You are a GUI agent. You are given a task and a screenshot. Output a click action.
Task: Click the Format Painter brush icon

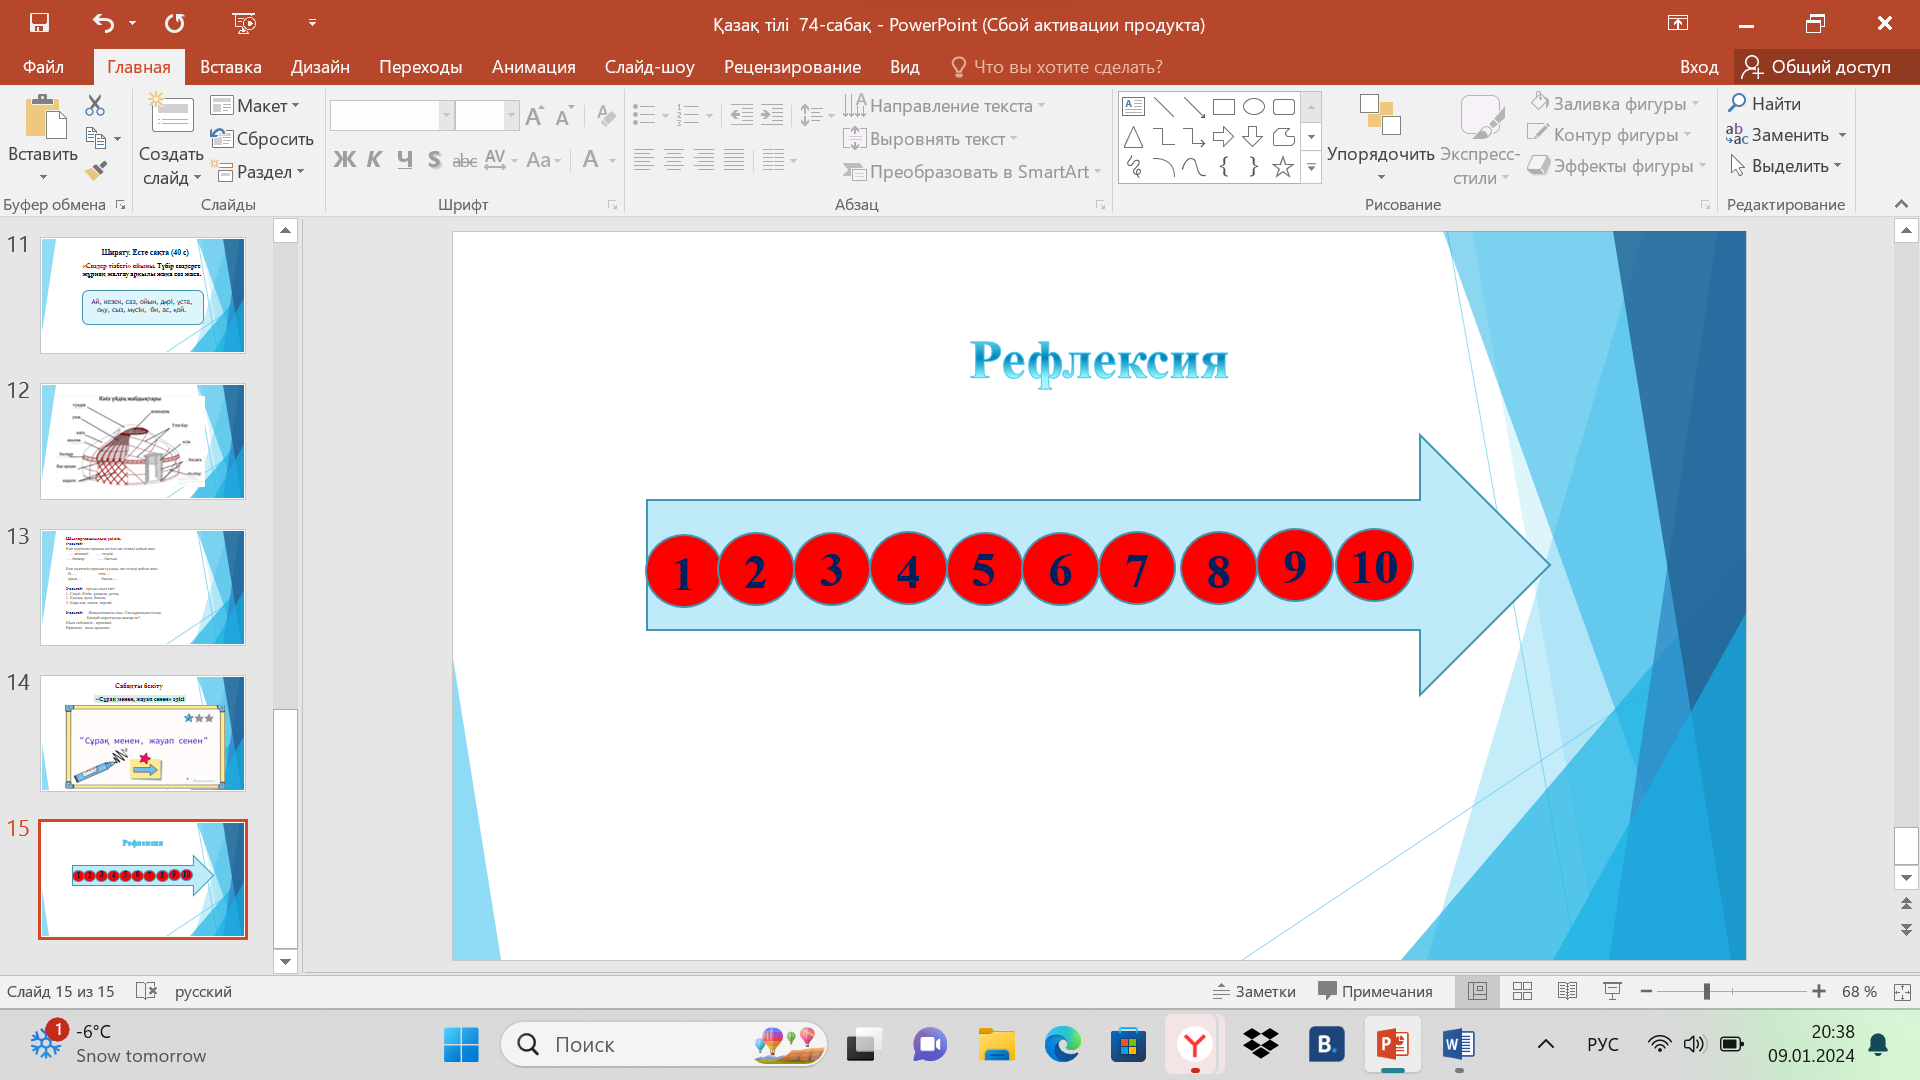96,171
